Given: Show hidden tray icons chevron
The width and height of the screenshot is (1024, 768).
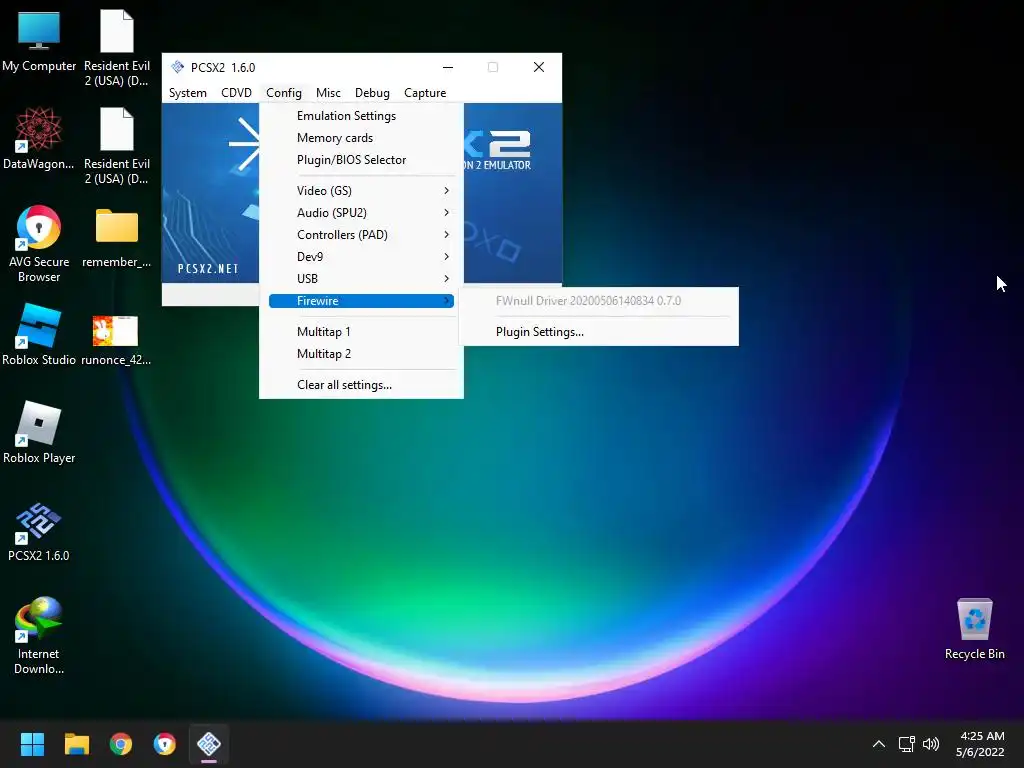Looking at the screenshot, I should [x=879, y=744].
